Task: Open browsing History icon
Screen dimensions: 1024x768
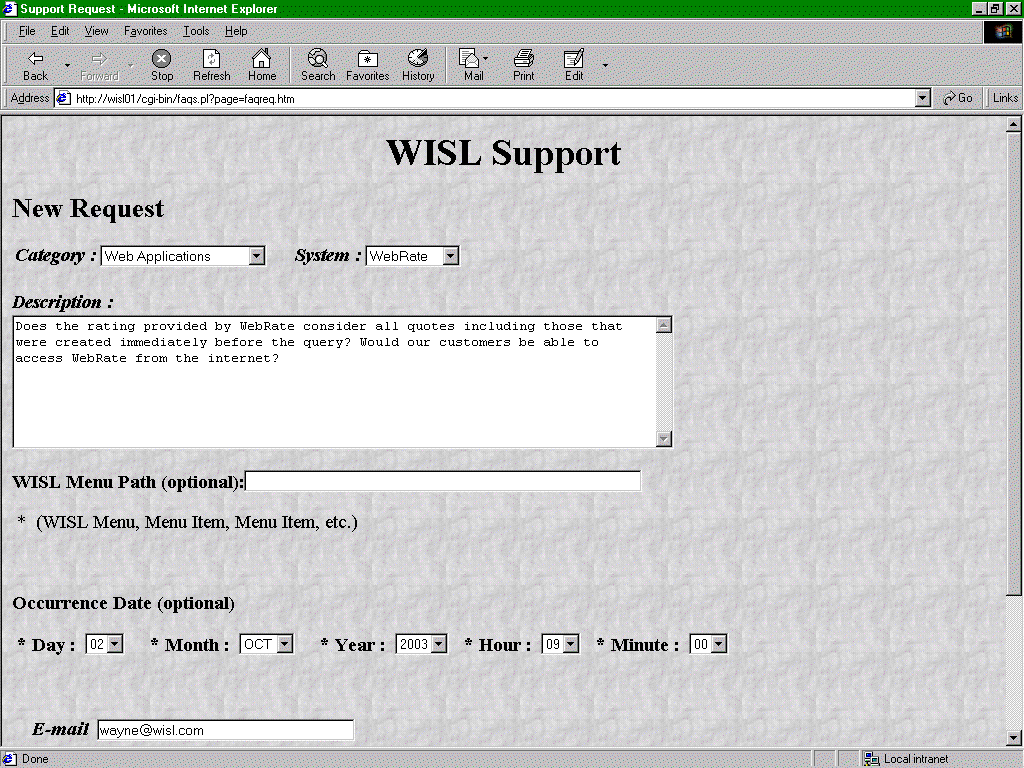Action: click(418, 63)
